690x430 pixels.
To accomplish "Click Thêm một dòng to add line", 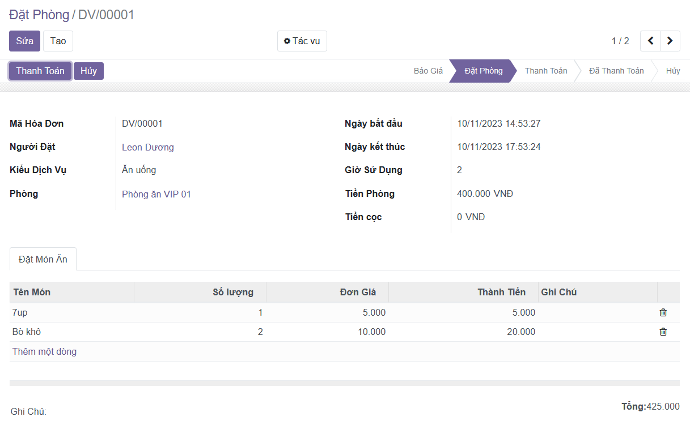I will click(44, 352).
